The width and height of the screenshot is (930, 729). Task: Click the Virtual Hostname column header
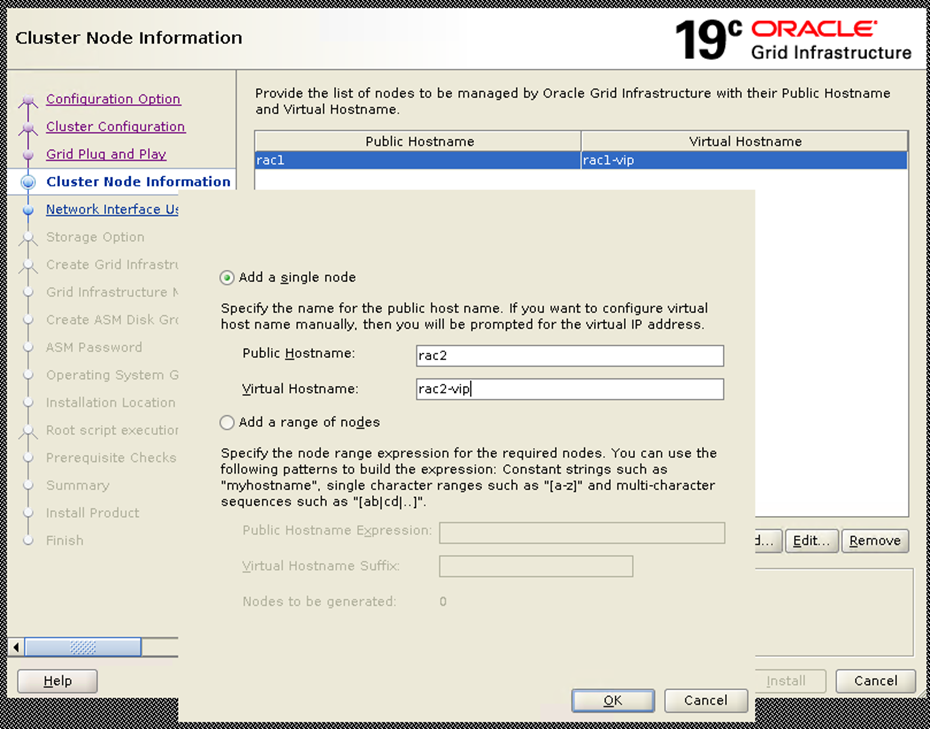(x=745, y=141)
